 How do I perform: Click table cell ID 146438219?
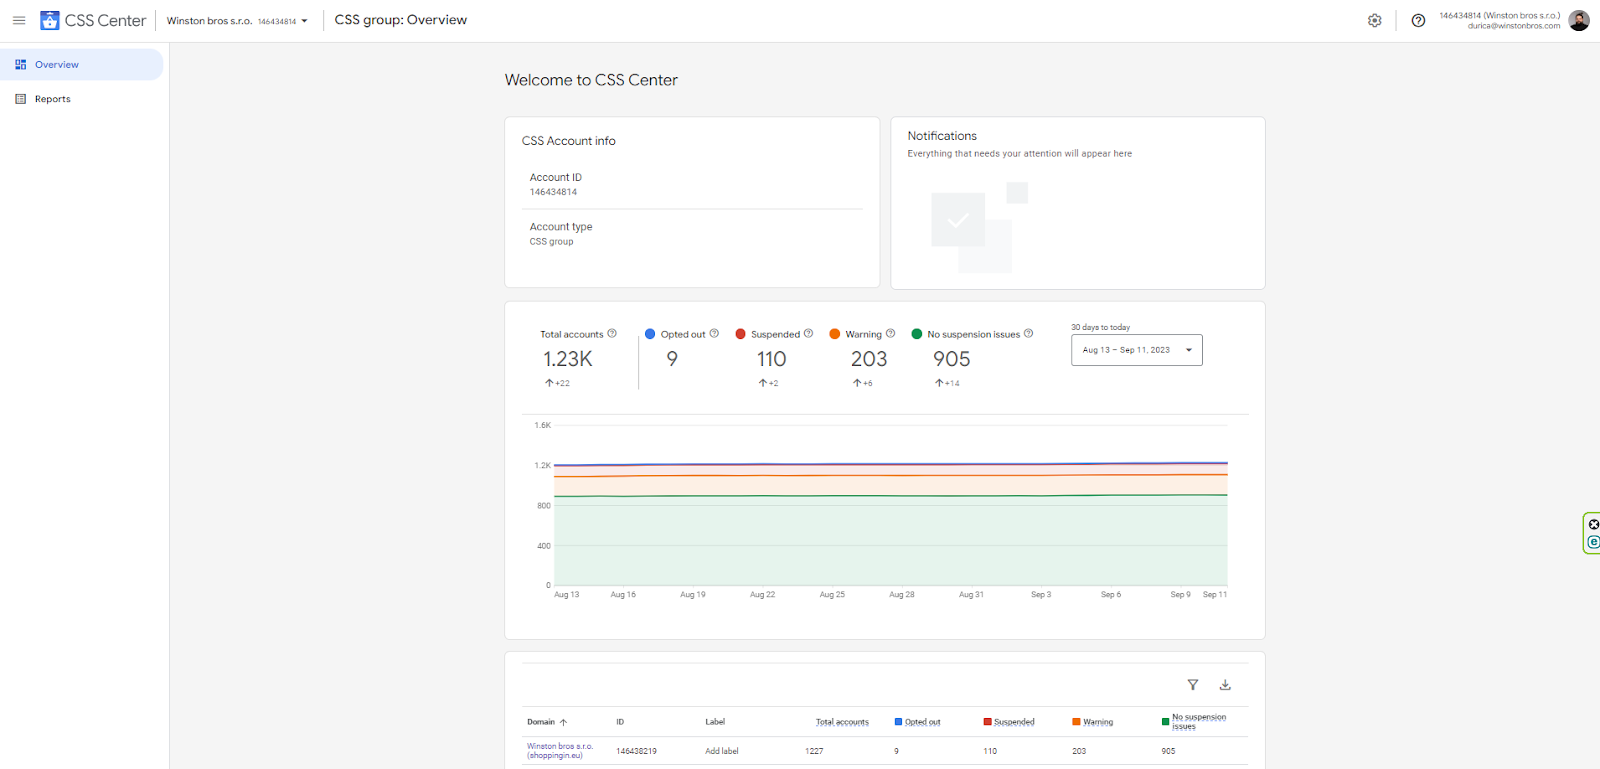click(x=636, y=751)
